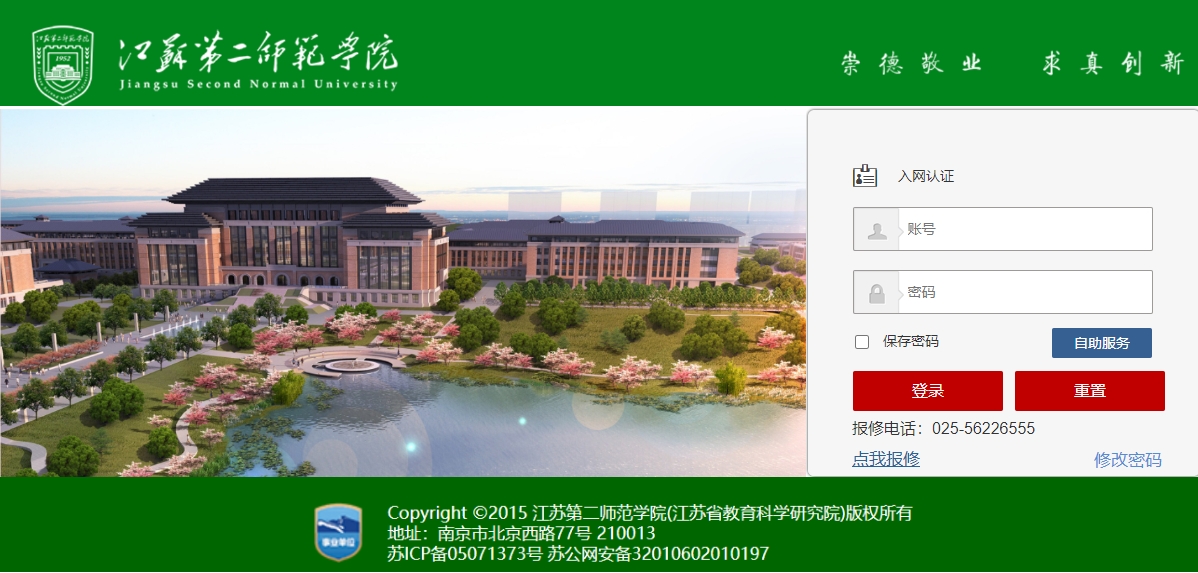Click the campus building banner image
This screenshot has height=573, width=1198.
403,293
